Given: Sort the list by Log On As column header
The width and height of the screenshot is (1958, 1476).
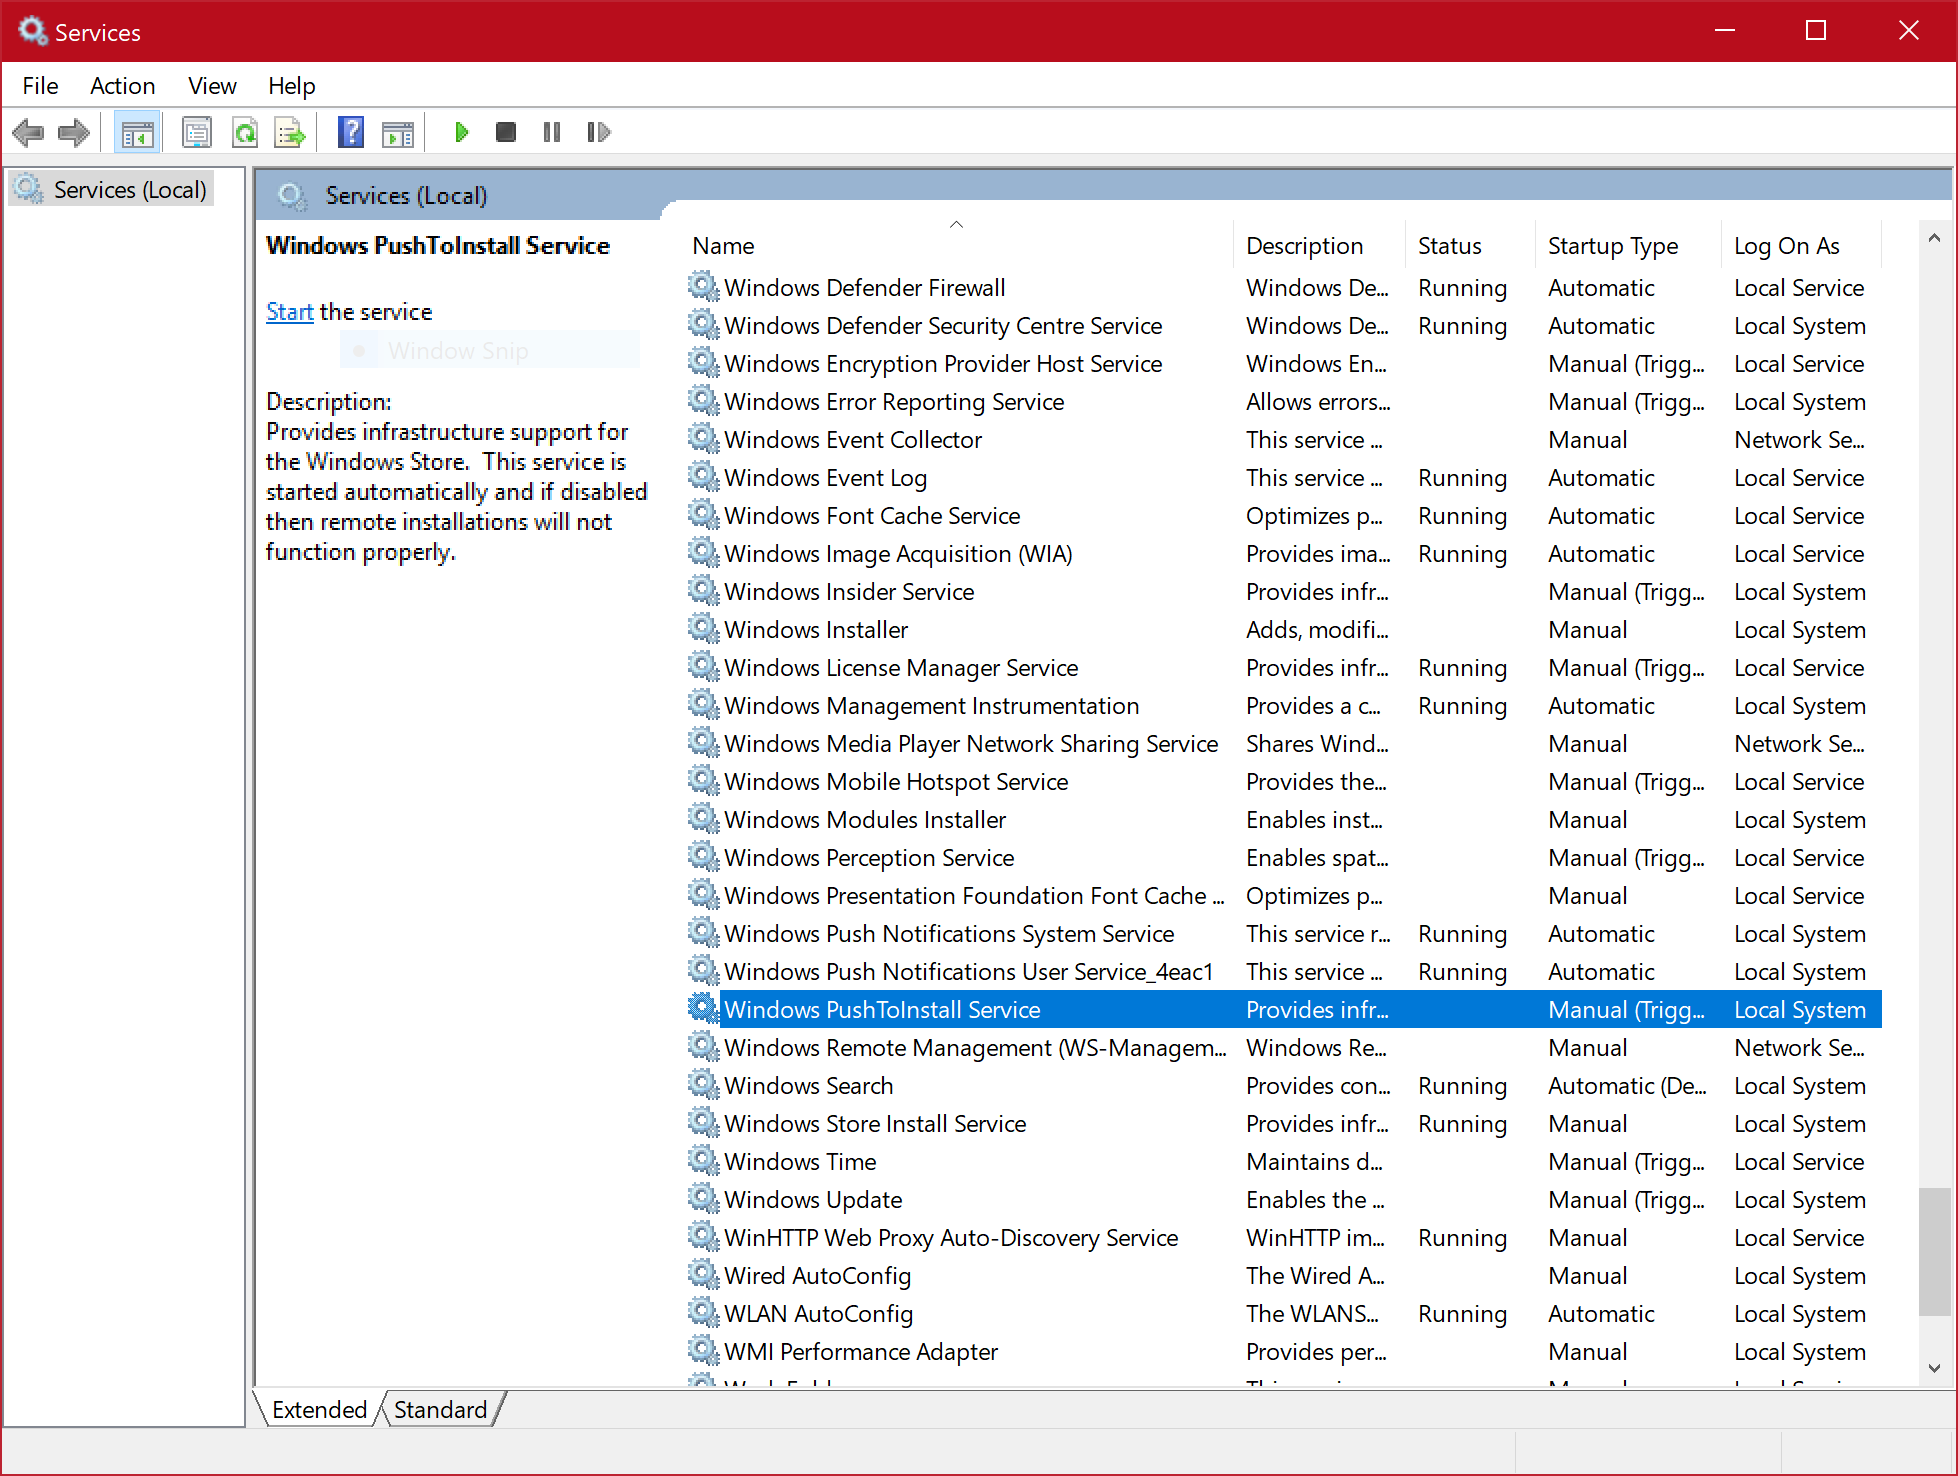Looking at the screenshot, I should [1801, 246].
